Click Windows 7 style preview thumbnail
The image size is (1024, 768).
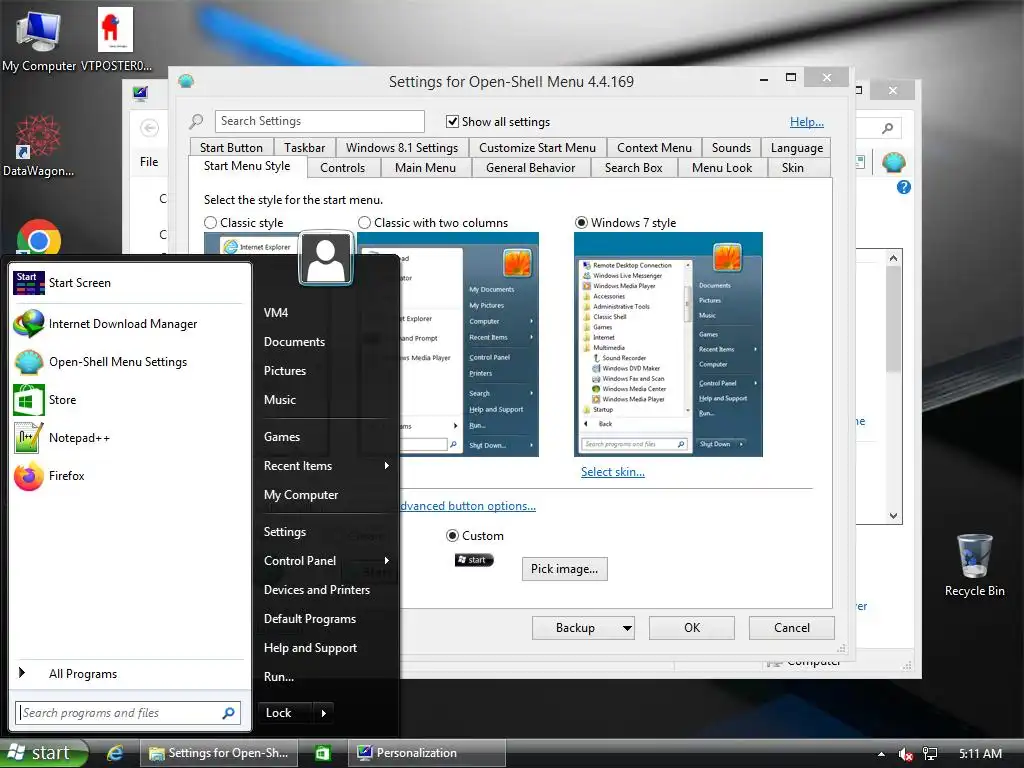coord(668,344)
